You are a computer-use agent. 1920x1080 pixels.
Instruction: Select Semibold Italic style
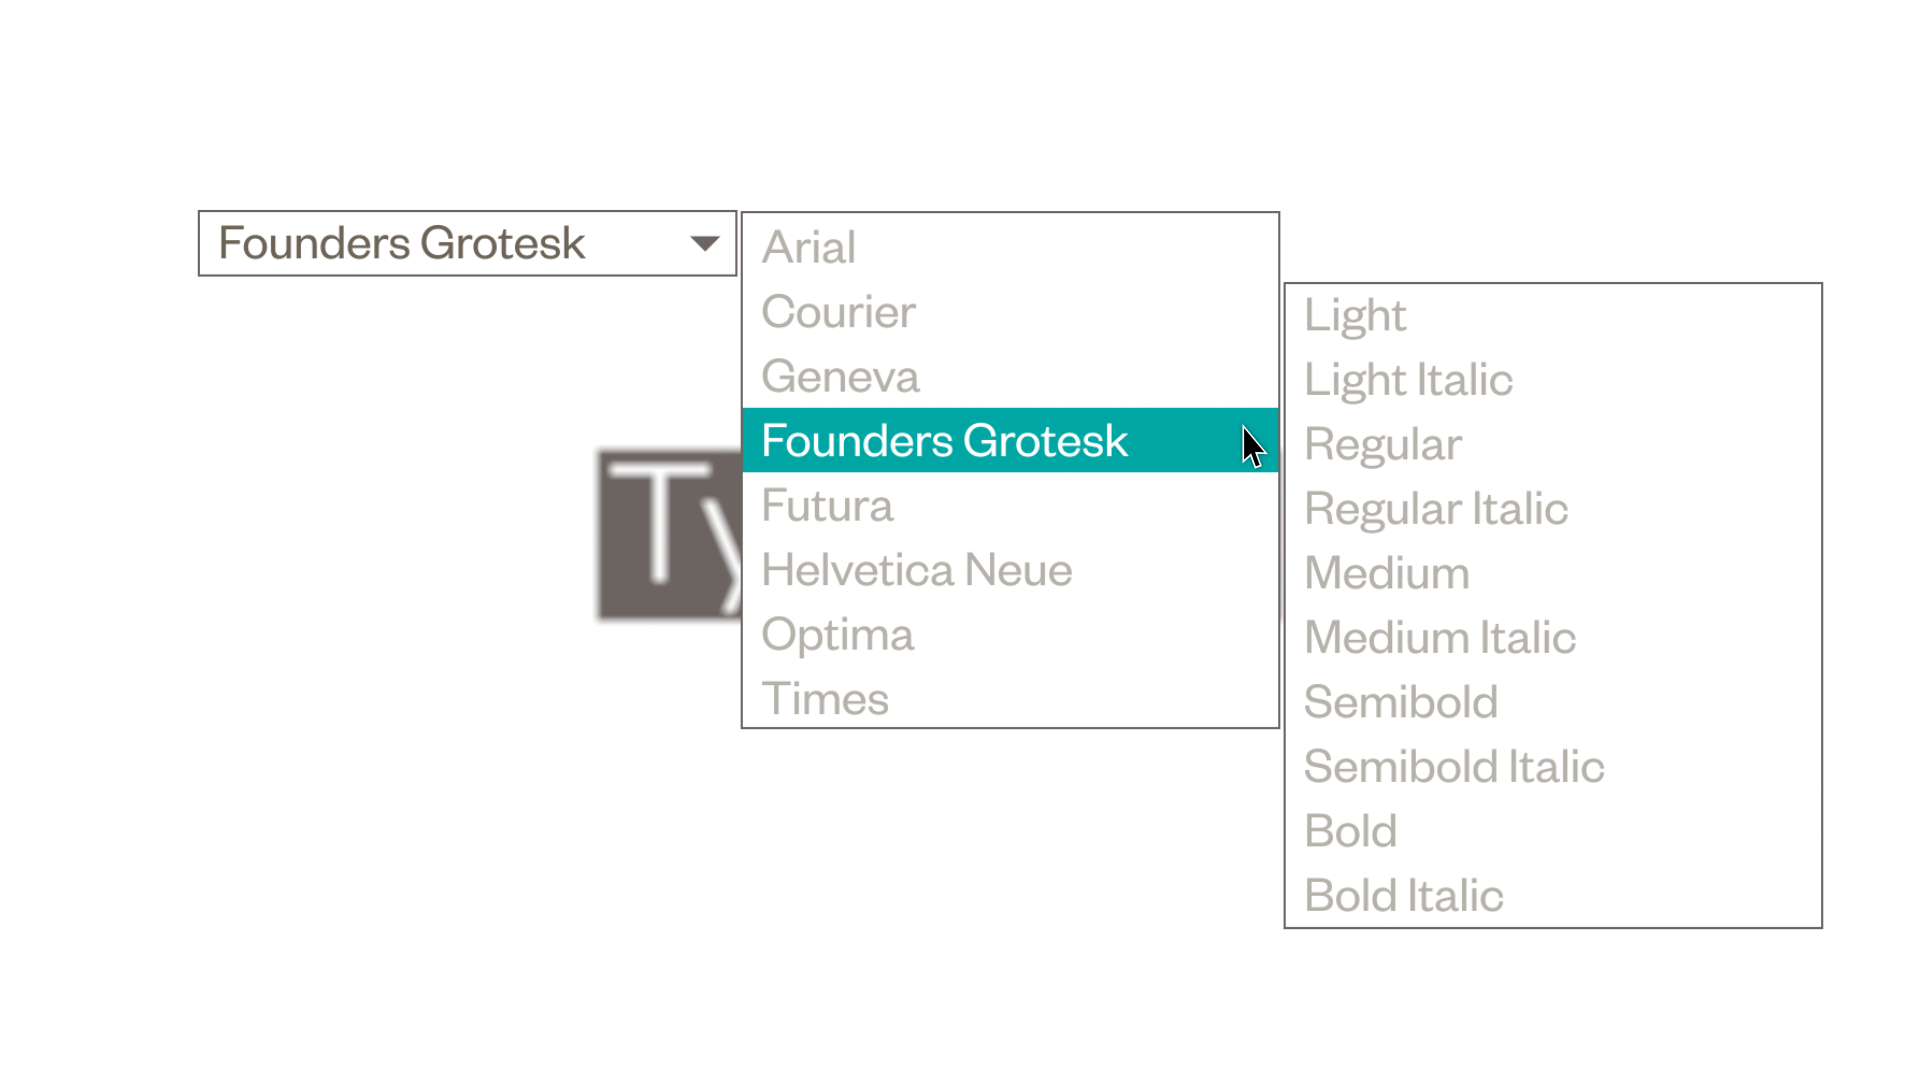(x=1553, y=767)
